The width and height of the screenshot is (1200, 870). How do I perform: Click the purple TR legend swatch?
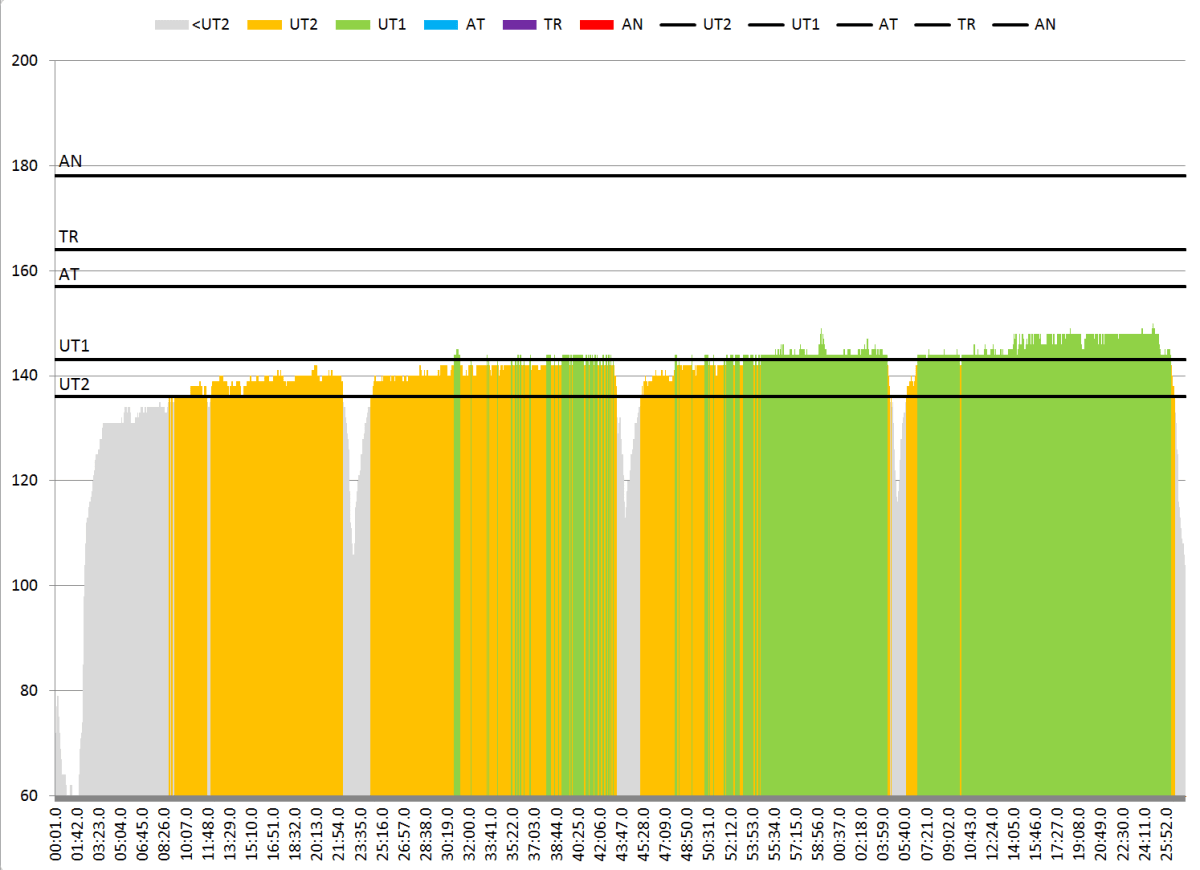[522, 23]
